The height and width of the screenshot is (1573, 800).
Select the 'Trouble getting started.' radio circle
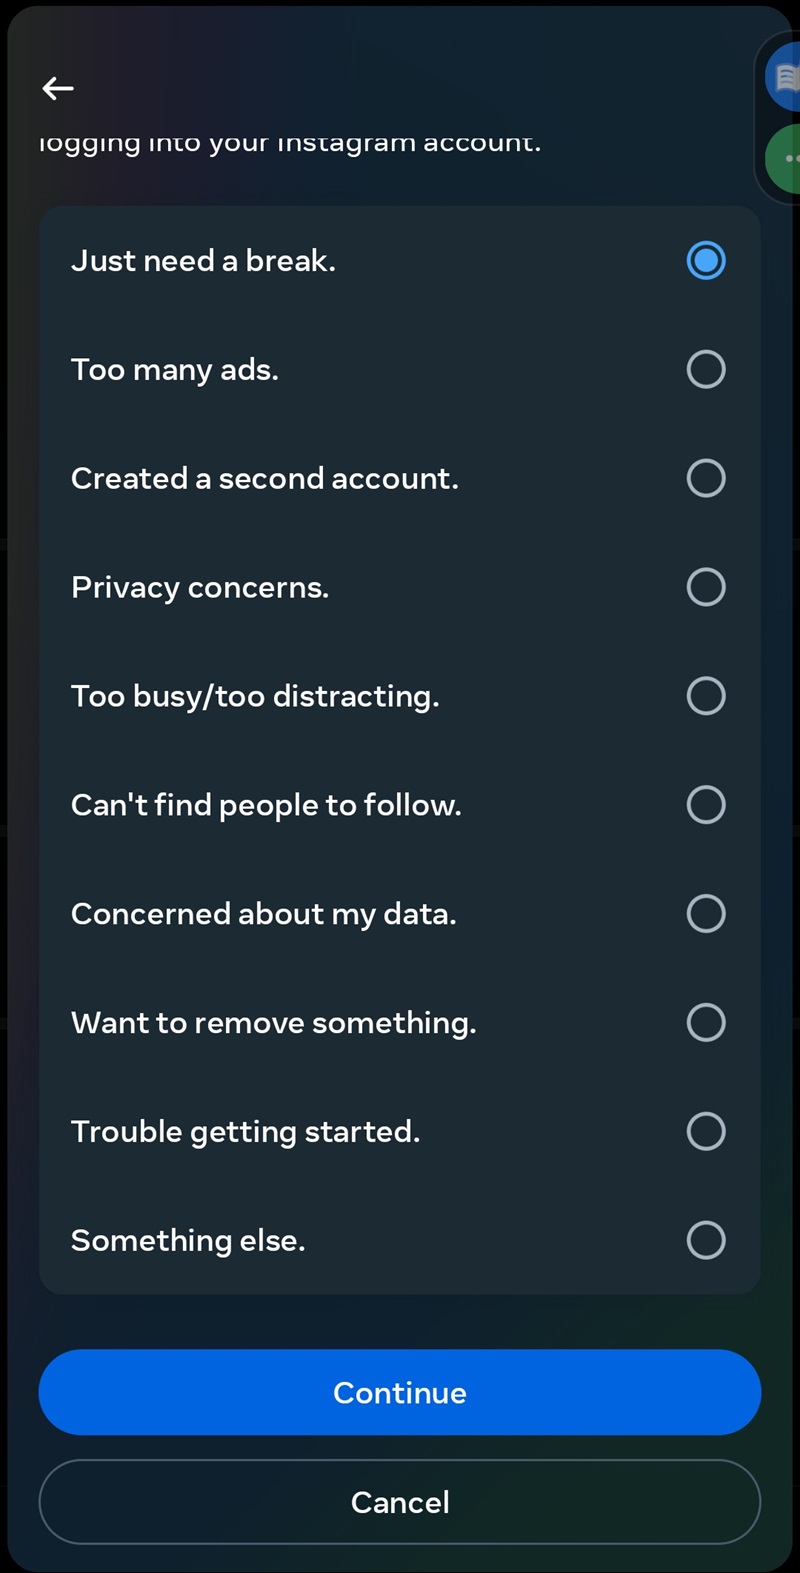tap(706, 1132)
